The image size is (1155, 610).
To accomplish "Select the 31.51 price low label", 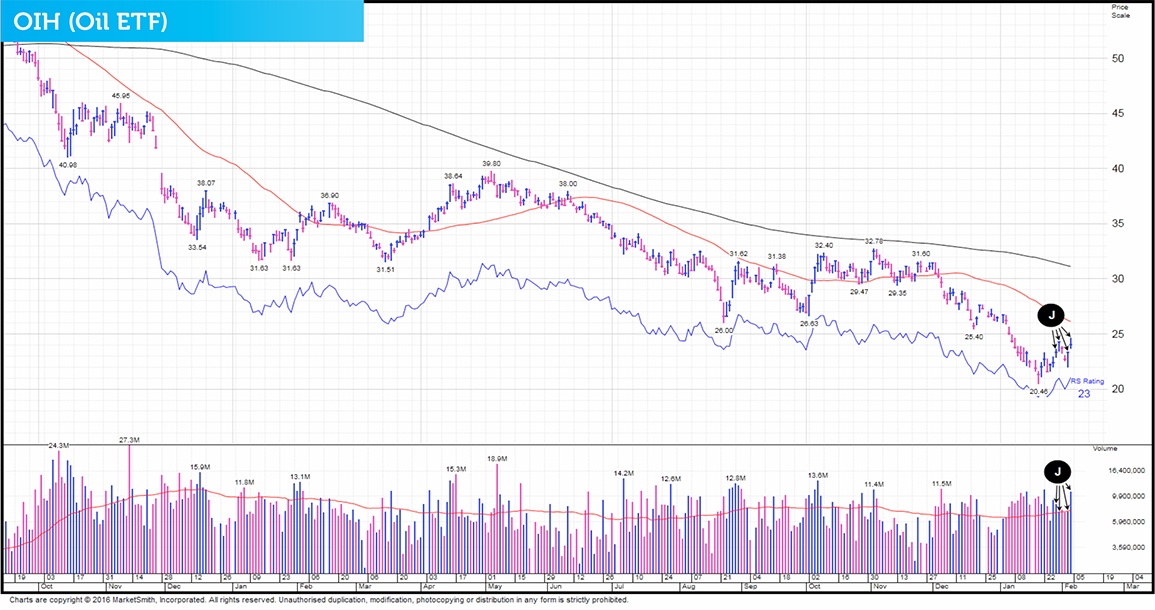I will pos(385,270).
